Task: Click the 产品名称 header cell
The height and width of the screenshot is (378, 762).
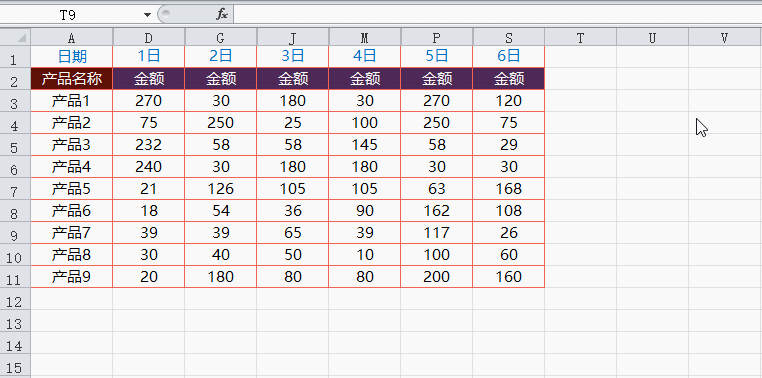Action: pos(72,79)
